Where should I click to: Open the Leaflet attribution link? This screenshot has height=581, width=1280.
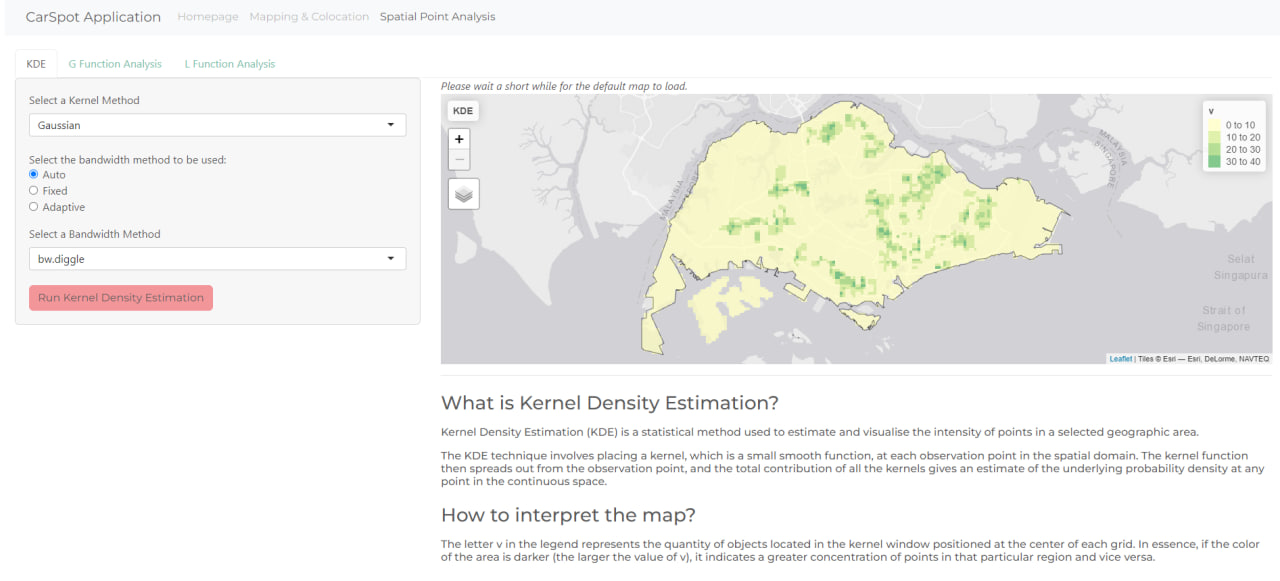[x=1120, y=359]
